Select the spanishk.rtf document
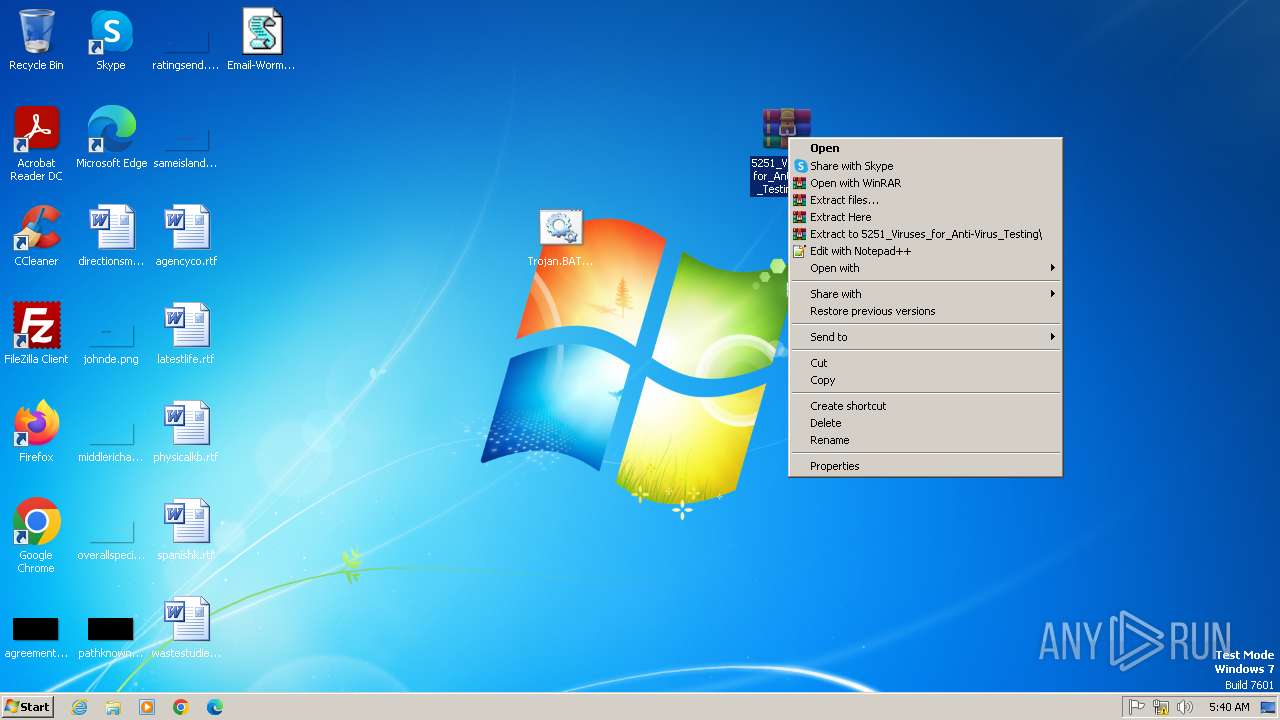The image size is (1280, 720). tap(186, 530)
